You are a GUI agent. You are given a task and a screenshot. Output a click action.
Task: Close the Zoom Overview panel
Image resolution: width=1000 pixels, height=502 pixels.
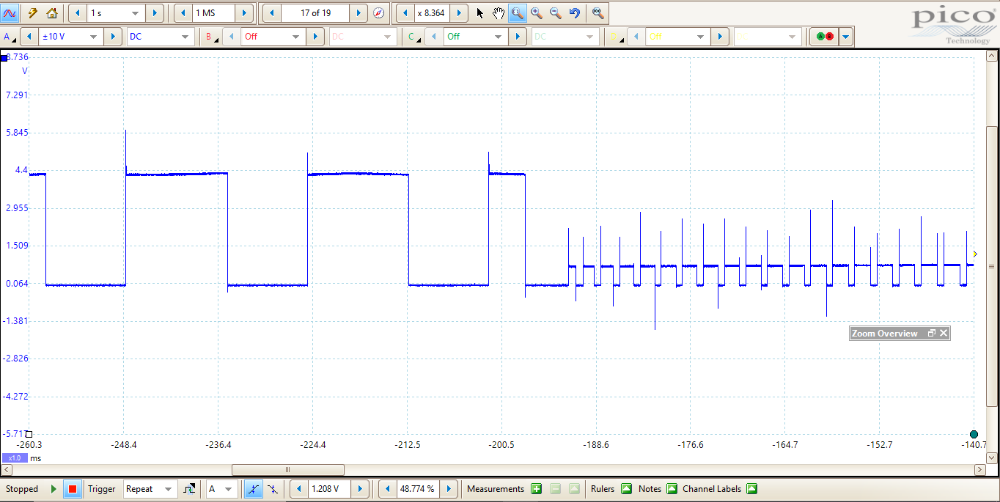[x=942, y=333]
